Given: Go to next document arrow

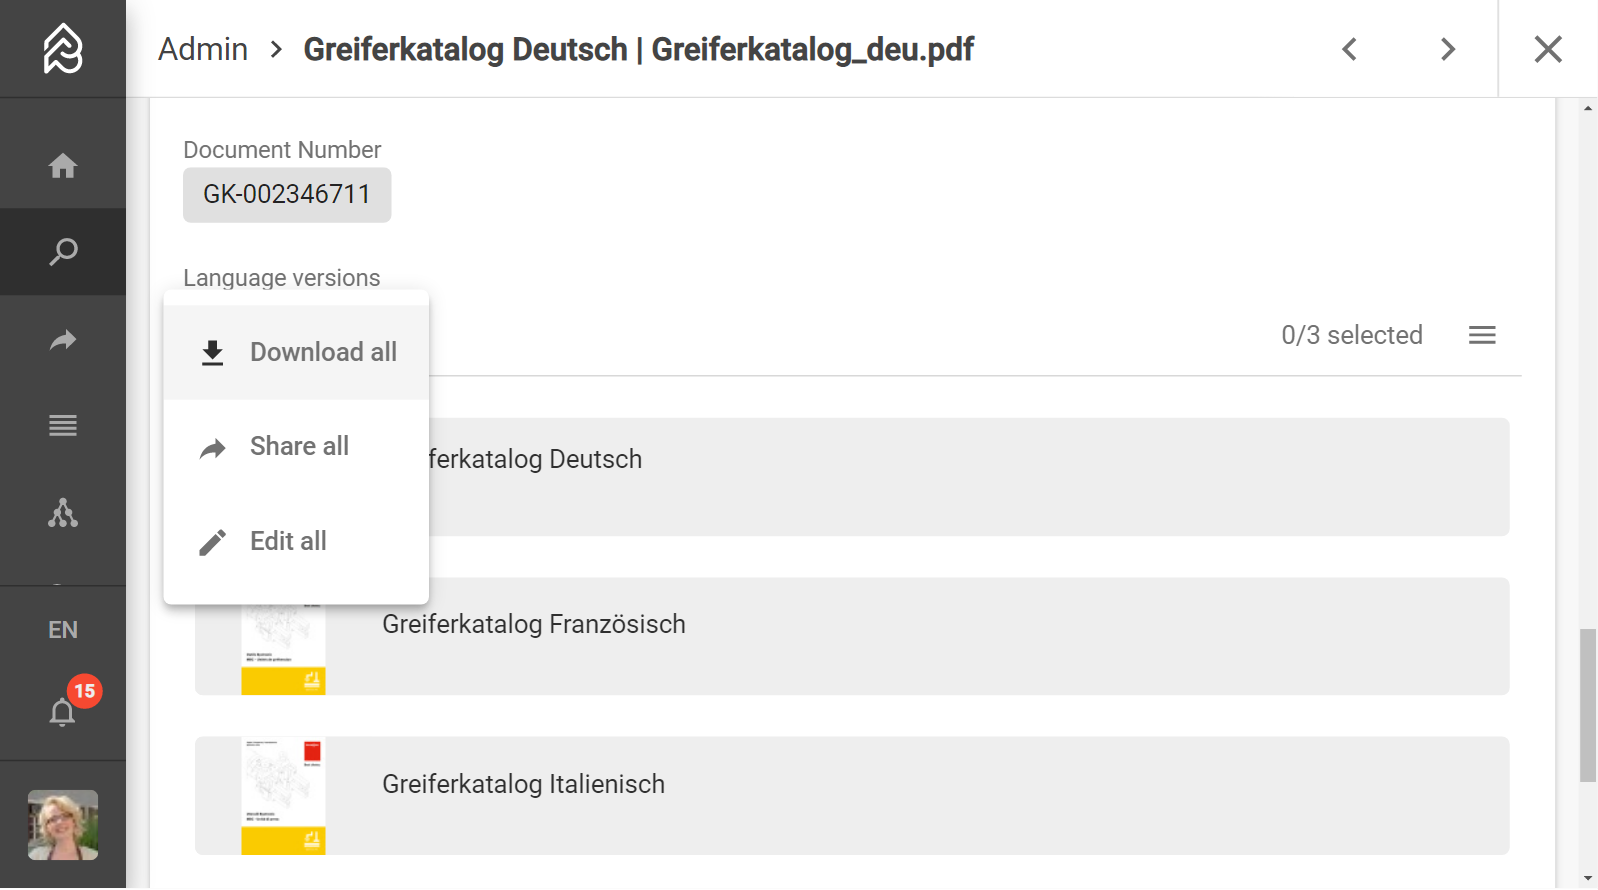Looking at the screenshot, I should (x=1447, y=49).
